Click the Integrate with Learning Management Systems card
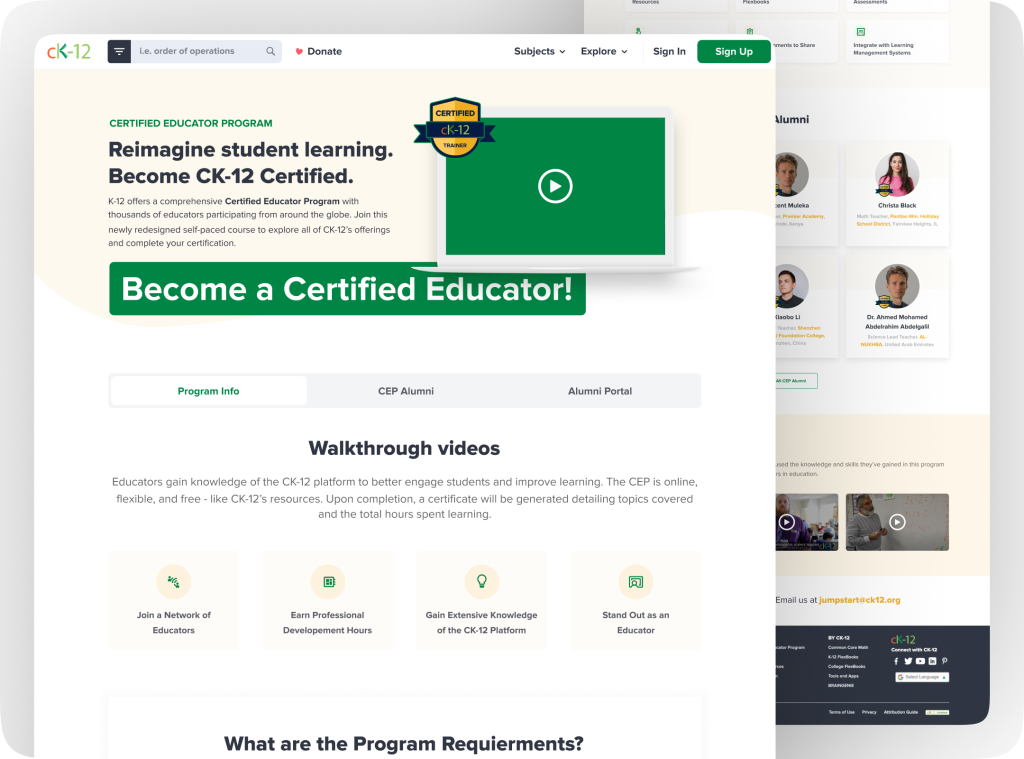 point(897,41)
